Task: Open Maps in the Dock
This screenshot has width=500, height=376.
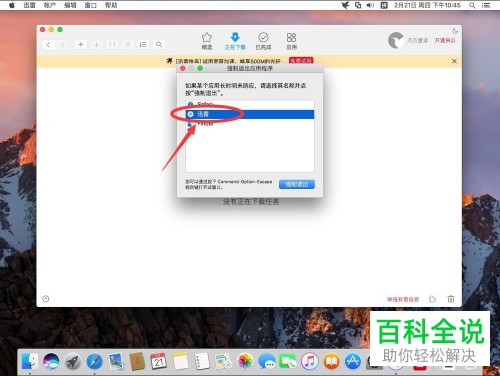Action: tap(224, 361)
